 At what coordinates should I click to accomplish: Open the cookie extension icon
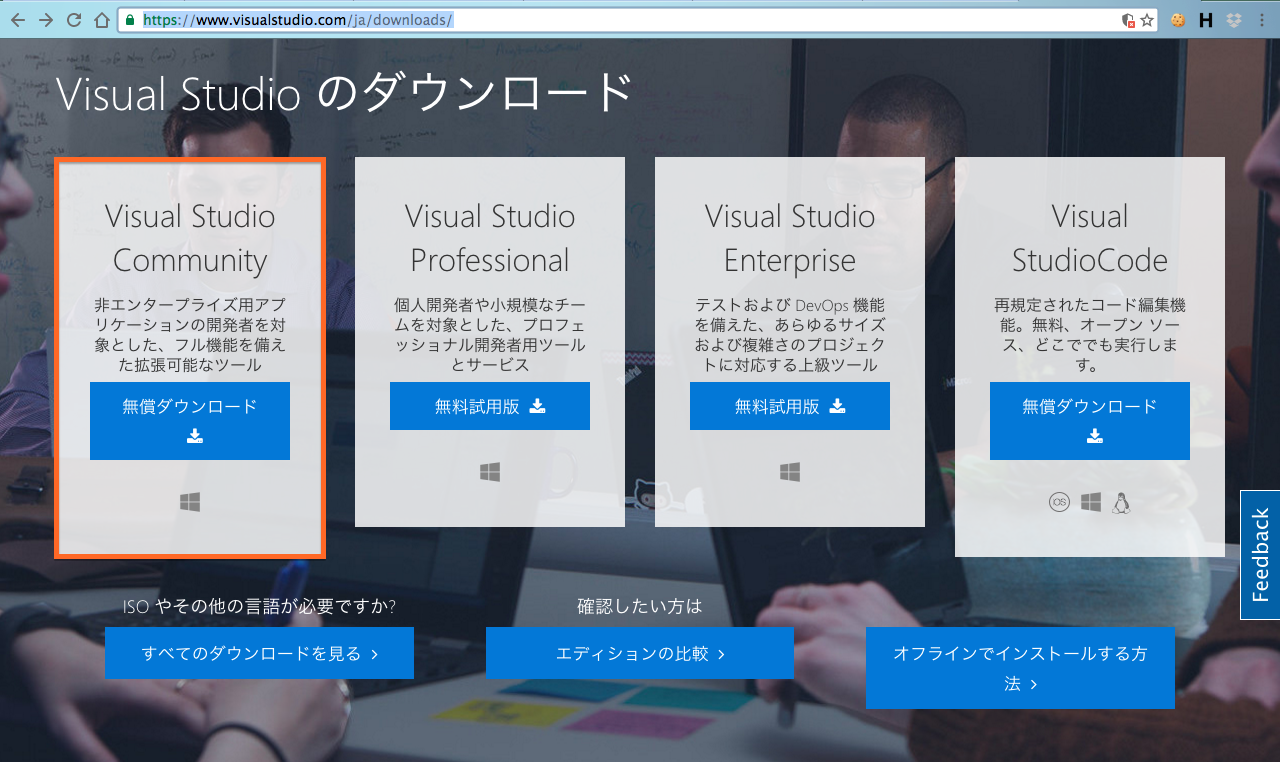coord(1178,19)
